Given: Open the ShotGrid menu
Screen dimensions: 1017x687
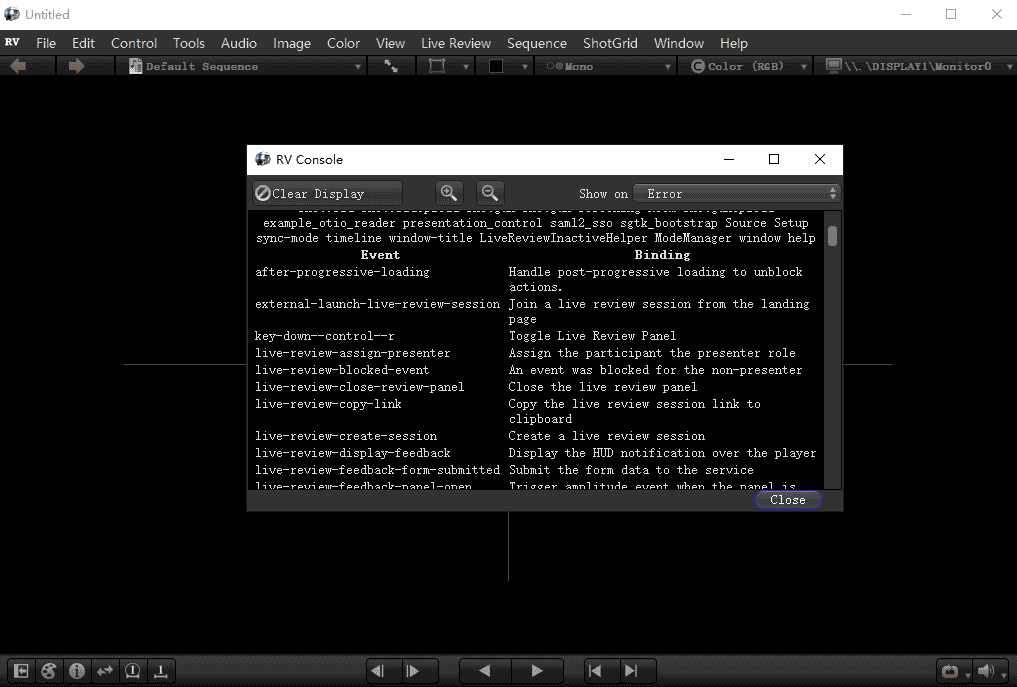Looking at the screenshot, I should pyautogui.click(x=610, y=43).
